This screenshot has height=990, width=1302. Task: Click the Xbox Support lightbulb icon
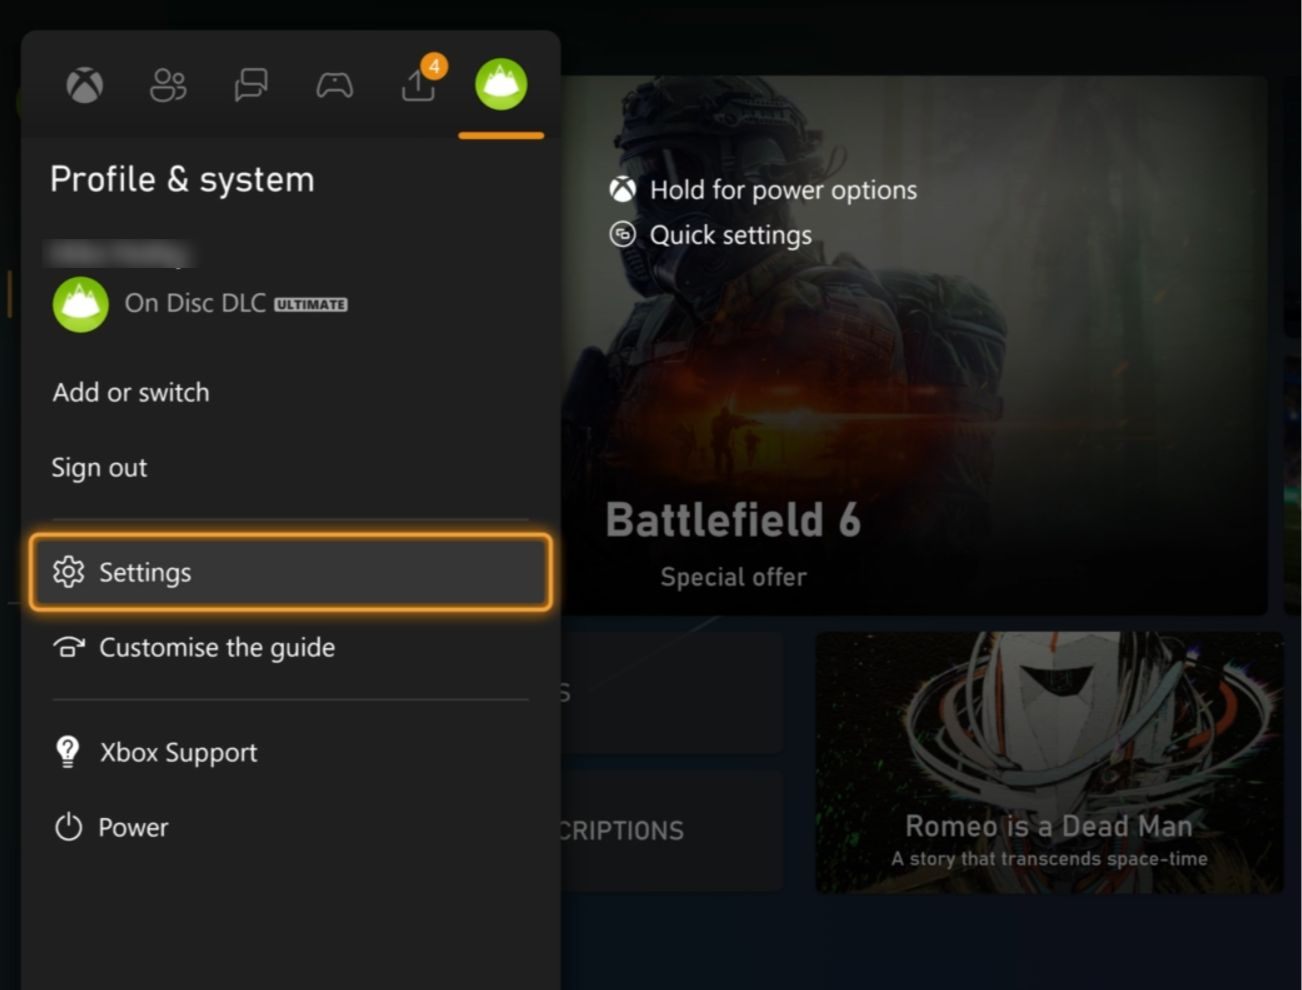click(x=68, y=752)
